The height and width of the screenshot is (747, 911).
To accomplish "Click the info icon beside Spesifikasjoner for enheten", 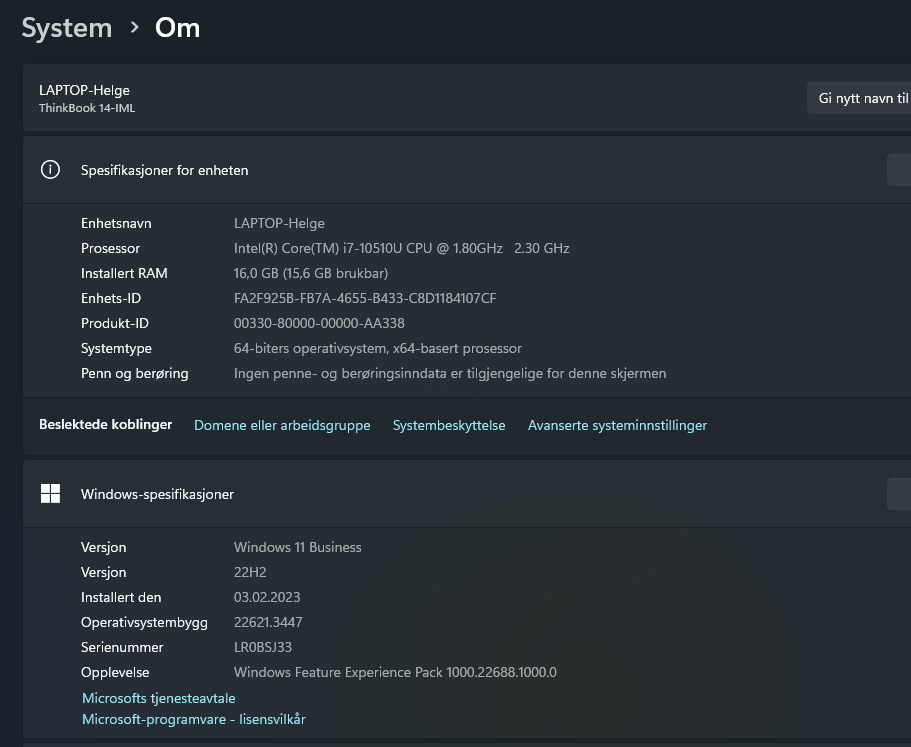I will (x=50, y=170).
